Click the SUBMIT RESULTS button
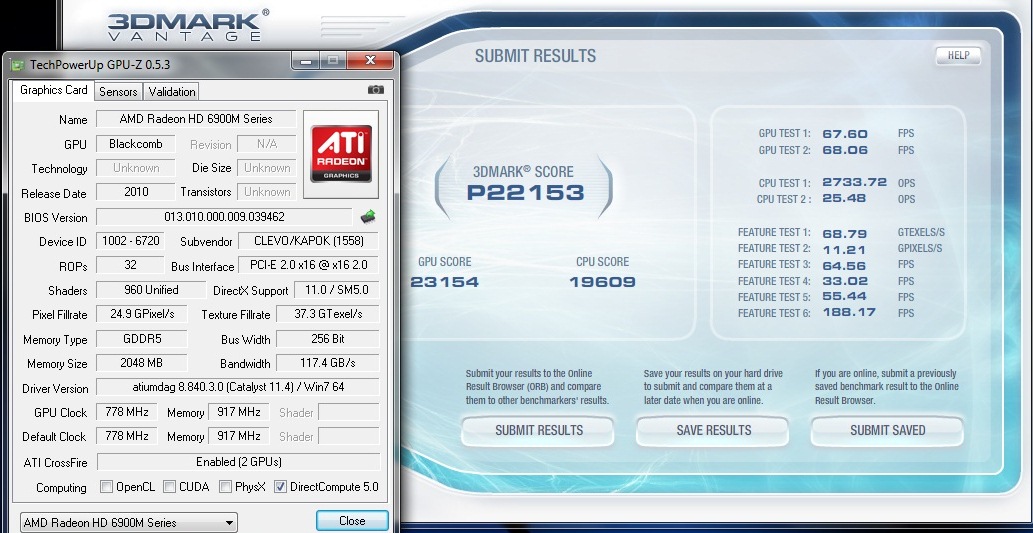Image resolution: width=1033 pixels, height=533 pixels. coord(538,430)
